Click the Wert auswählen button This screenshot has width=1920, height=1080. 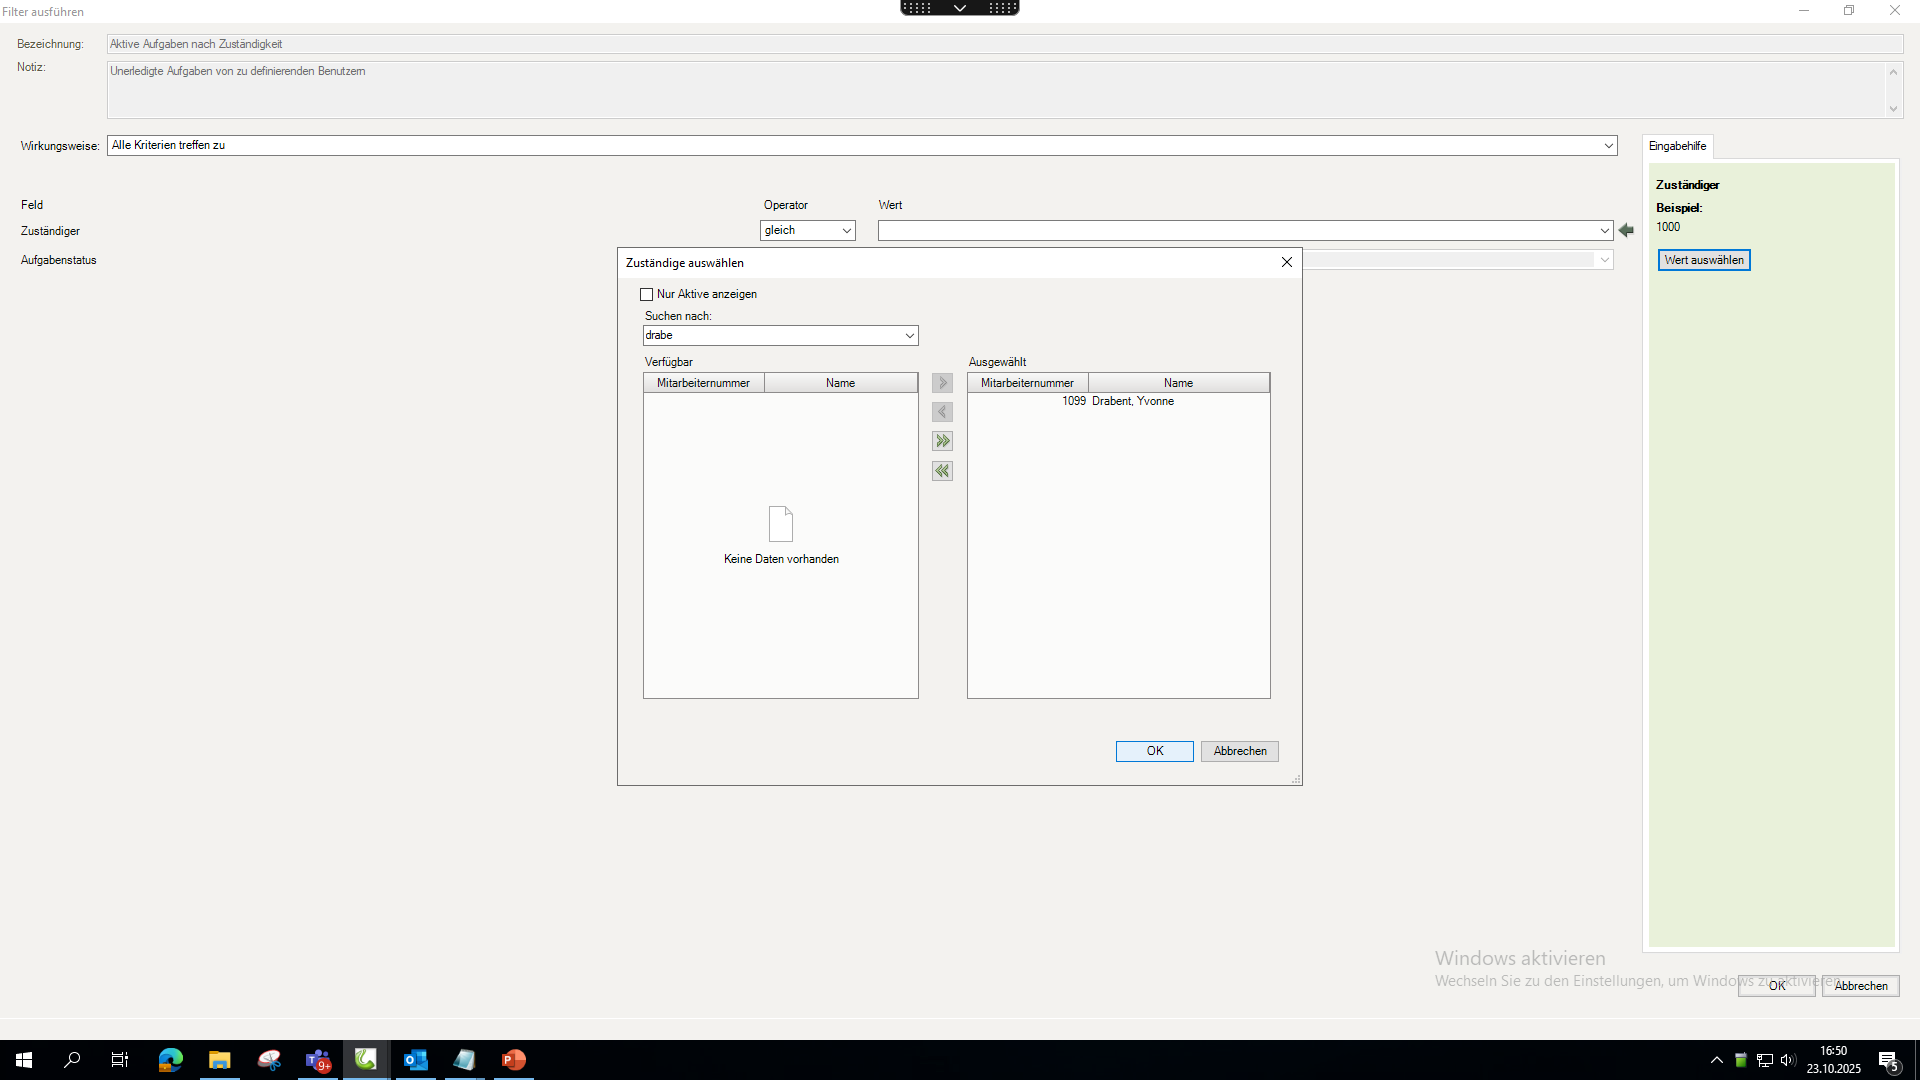[x=1703, y=260]
